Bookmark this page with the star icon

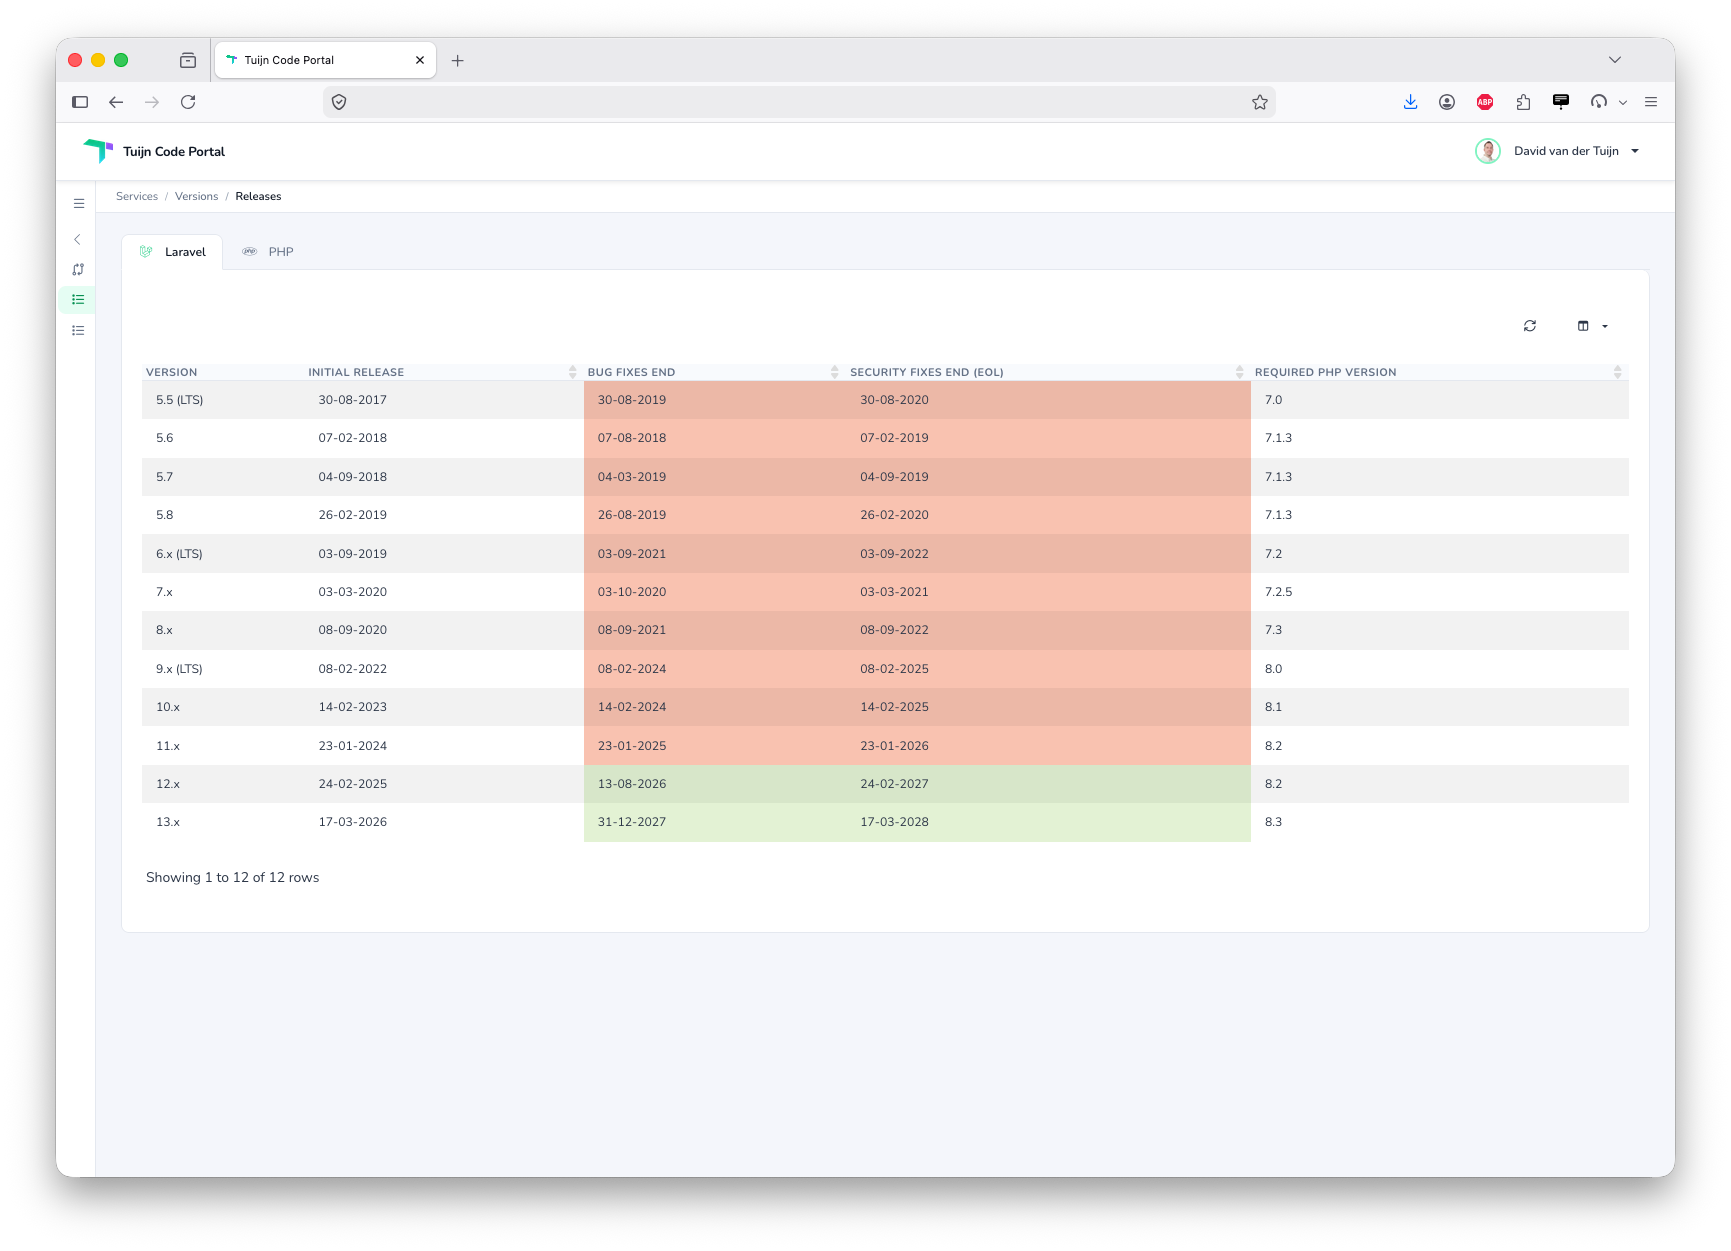tap(1260, 102)
